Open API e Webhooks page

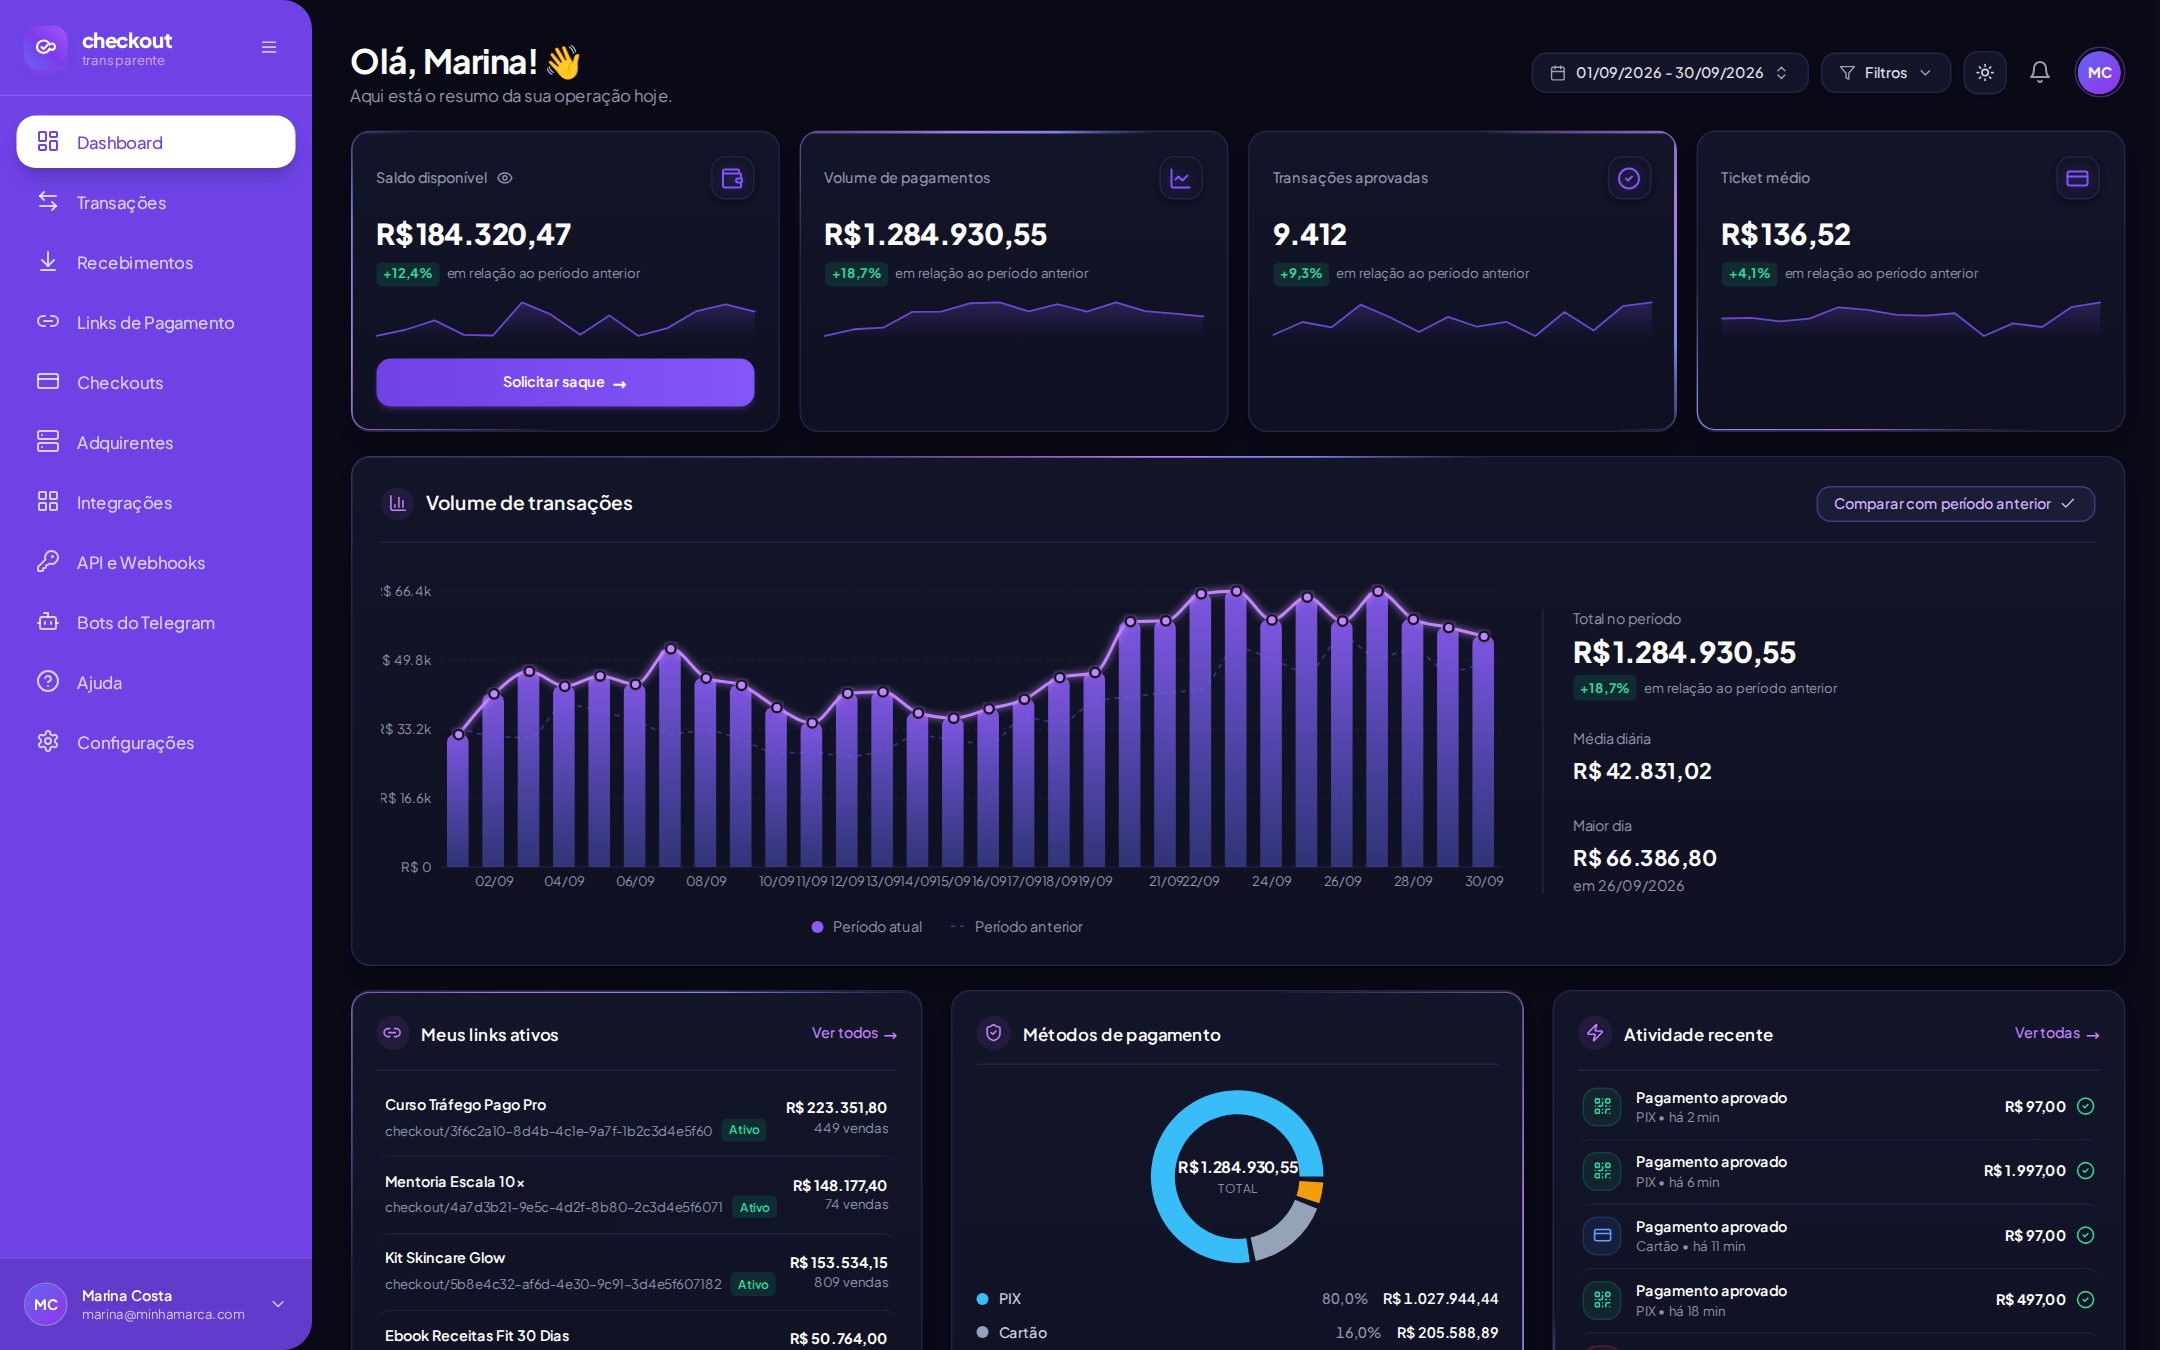[x=156, y=562]
